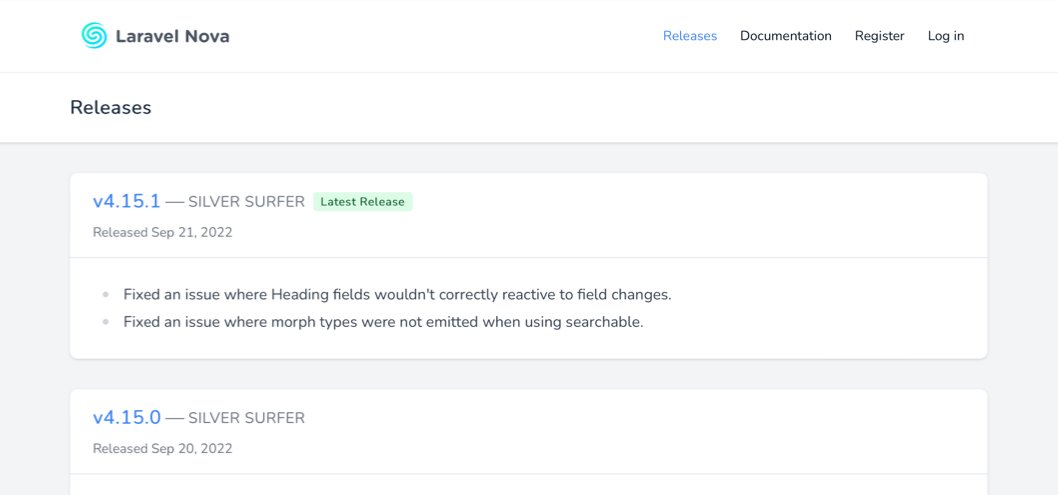Open the v4.15.1 release link
This screenshot has width=1058, height=495.
pos(127,201)
